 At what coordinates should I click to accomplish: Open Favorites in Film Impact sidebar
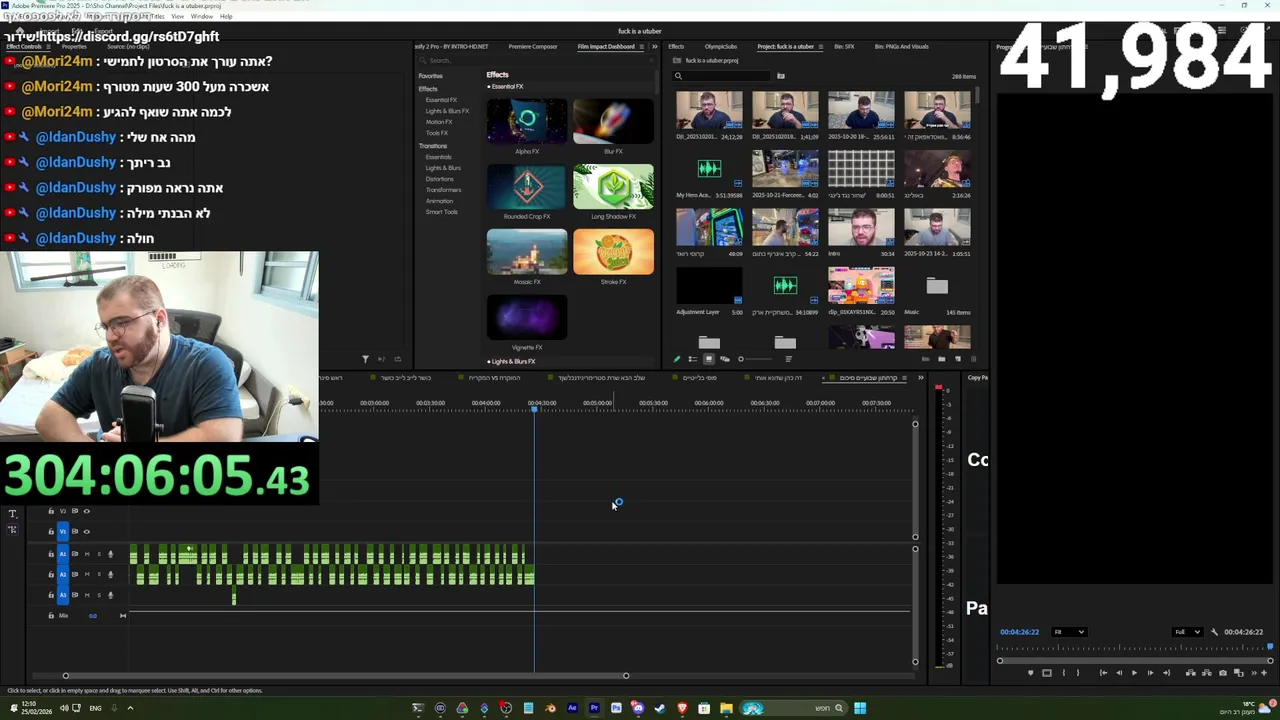(x=431, y=76)
